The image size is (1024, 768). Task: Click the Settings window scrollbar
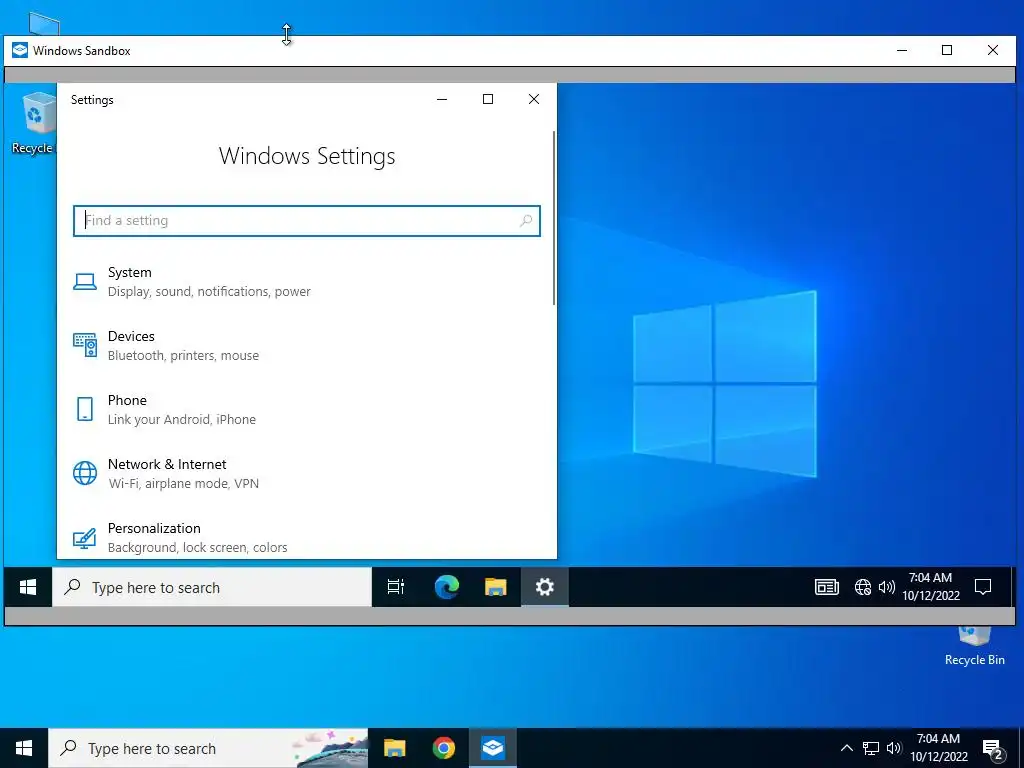pyautogui.click(x=554, y=218)
